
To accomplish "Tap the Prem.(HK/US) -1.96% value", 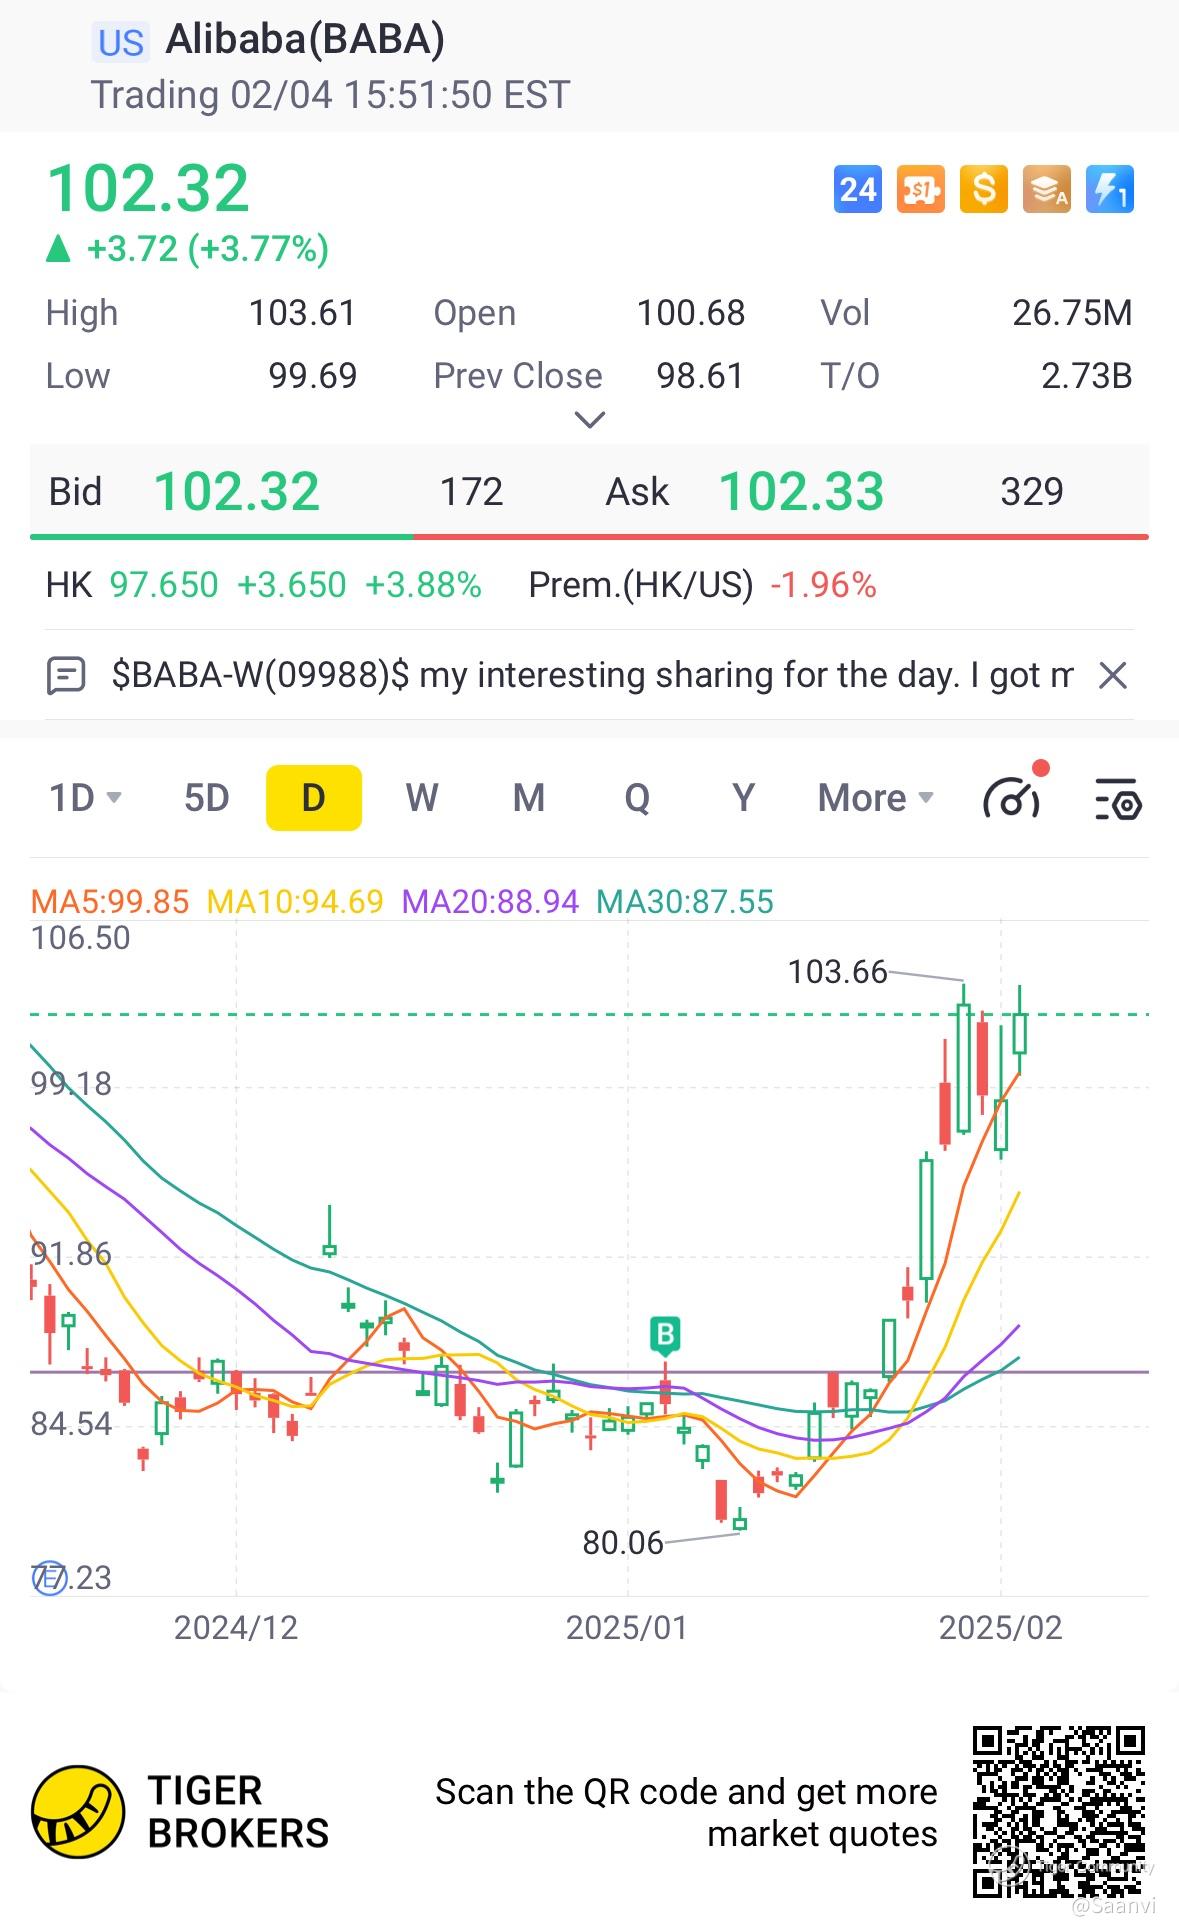I will coord(823,585).
